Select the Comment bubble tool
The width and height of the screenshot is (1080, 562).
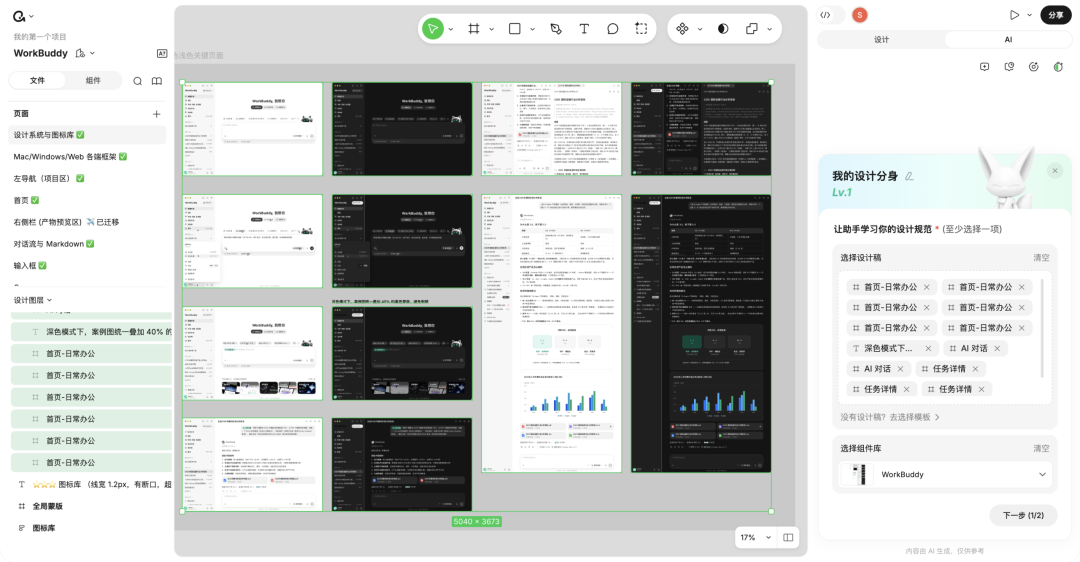point(612,29)
